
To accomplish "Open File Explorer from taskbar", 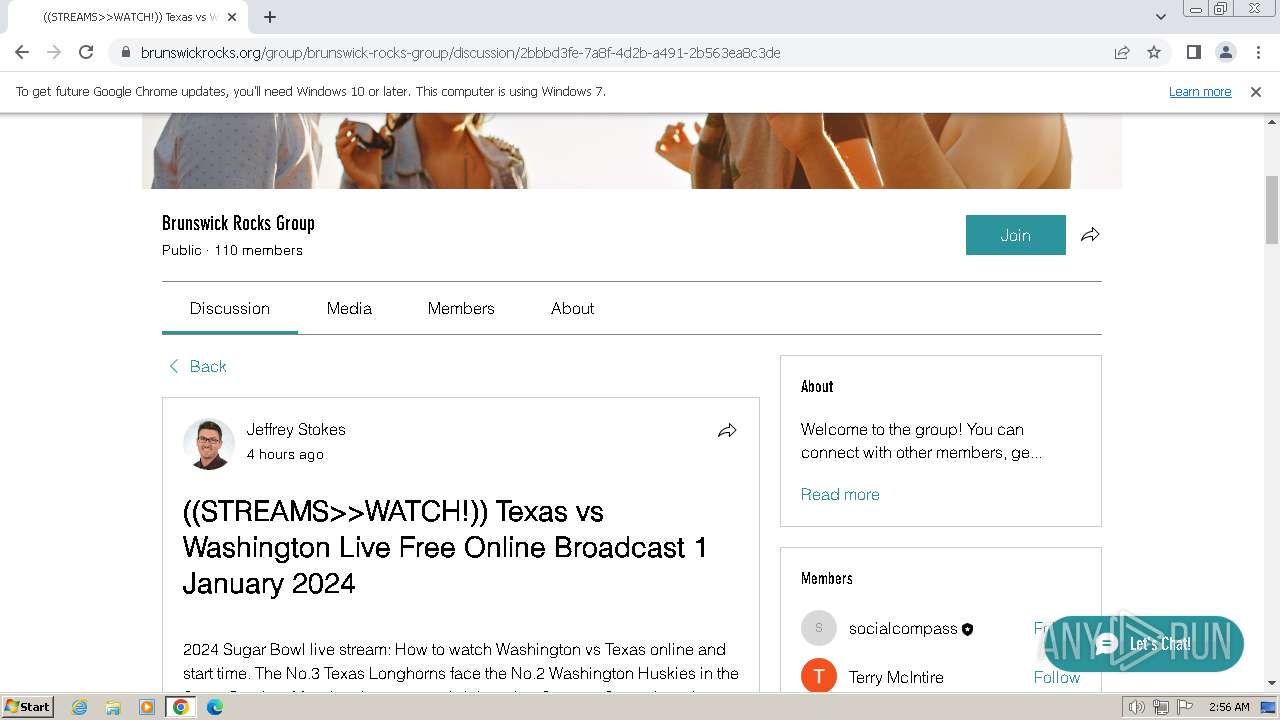I will pos(113,707).
